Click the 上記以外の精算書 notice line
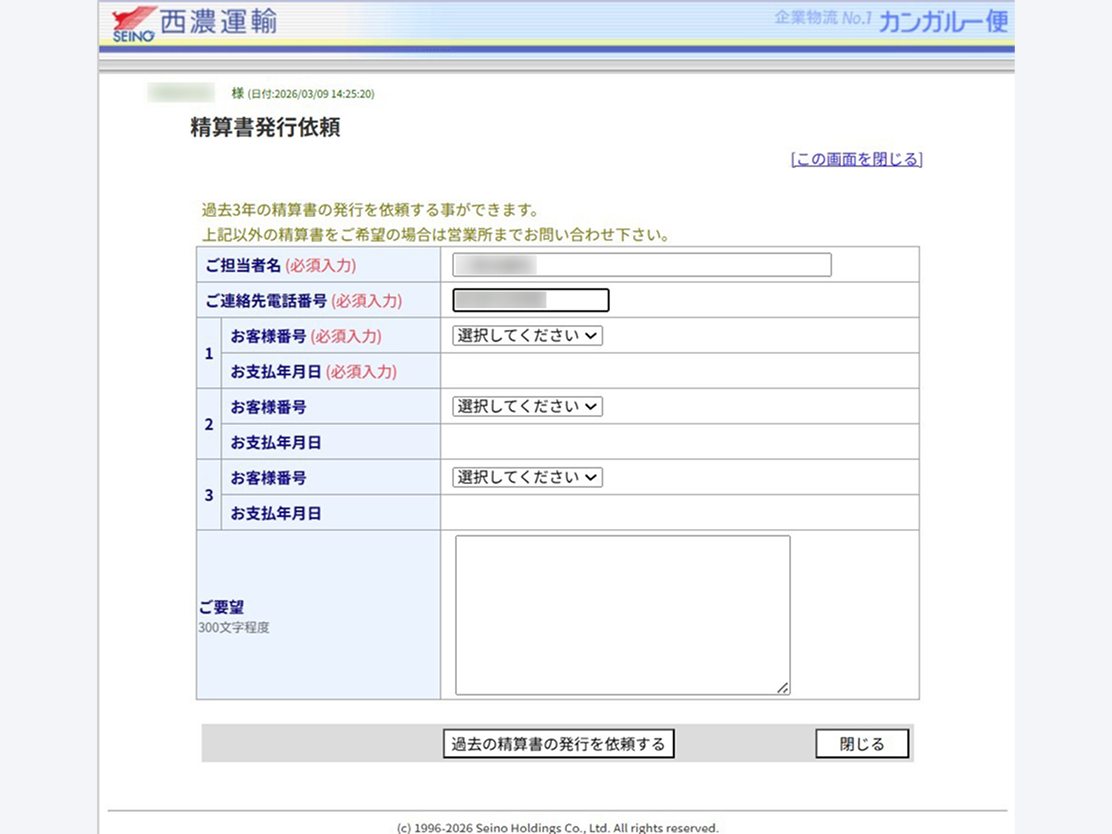Image resolution: width=1112 pixels, height=834 pixels. pos(436,235)
